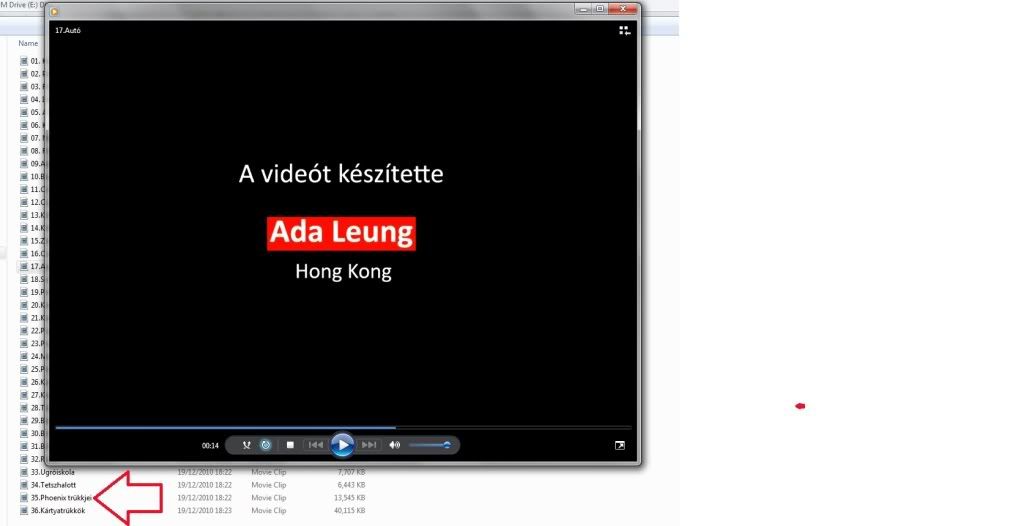Close the media player window
The width and height of the screenshot is (1024, 526).
click(x=623, y=9)
